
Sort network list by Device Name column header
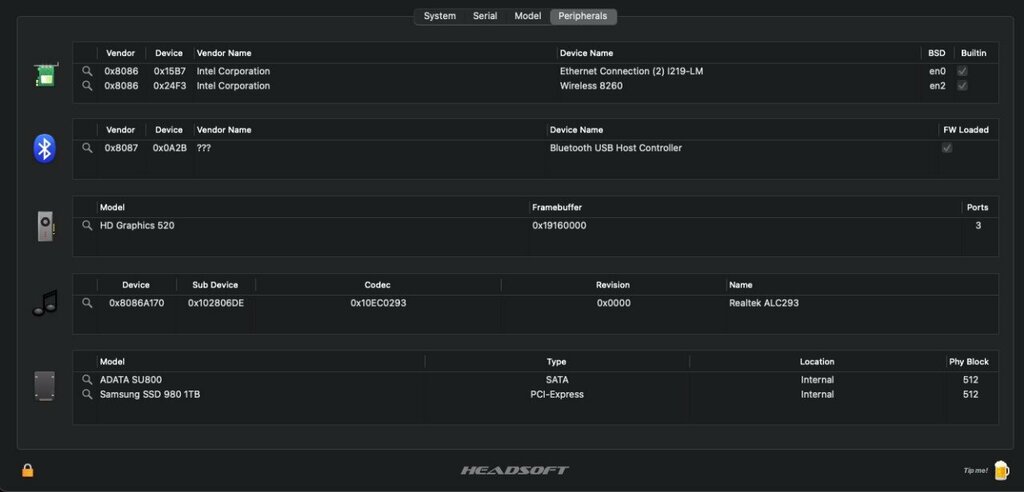click(586, 53)
